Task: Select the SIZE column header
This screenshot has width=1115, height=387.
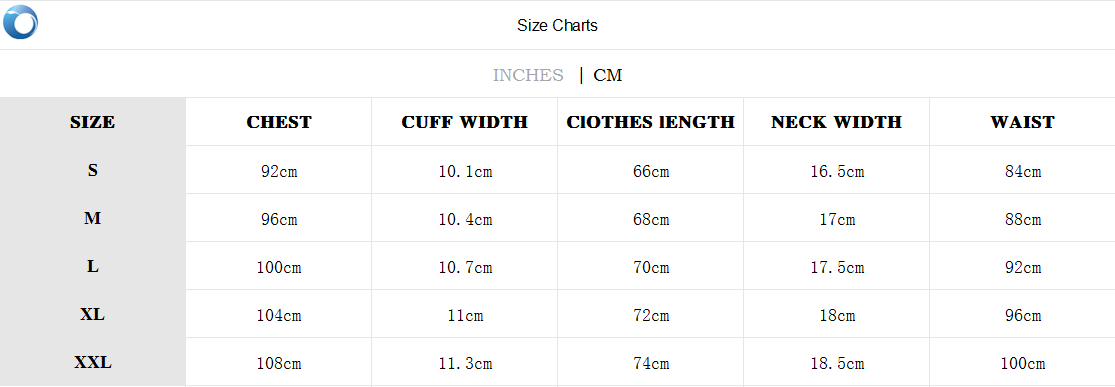Action: [x=92, y=122]
